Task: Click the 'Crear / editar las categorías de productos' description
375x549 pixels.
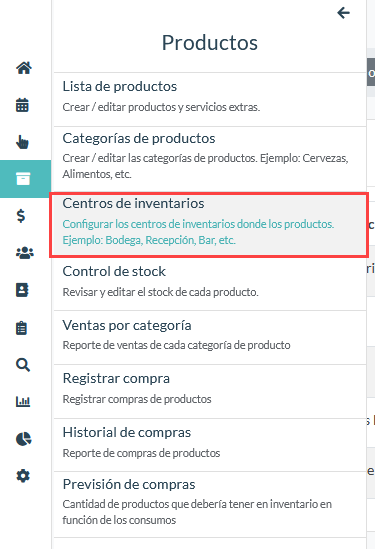Action: 206,166
